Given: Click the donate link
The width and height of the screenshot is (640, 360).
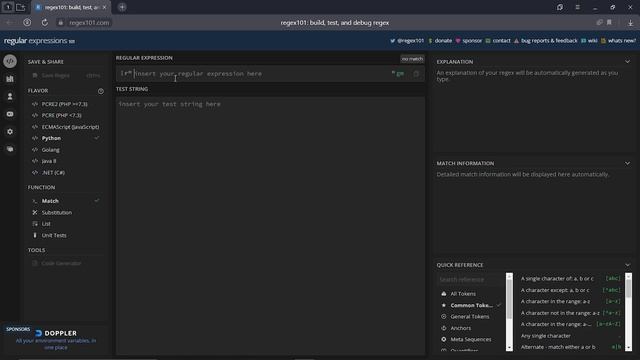Looking at the screenshot, I should (440, 41).
